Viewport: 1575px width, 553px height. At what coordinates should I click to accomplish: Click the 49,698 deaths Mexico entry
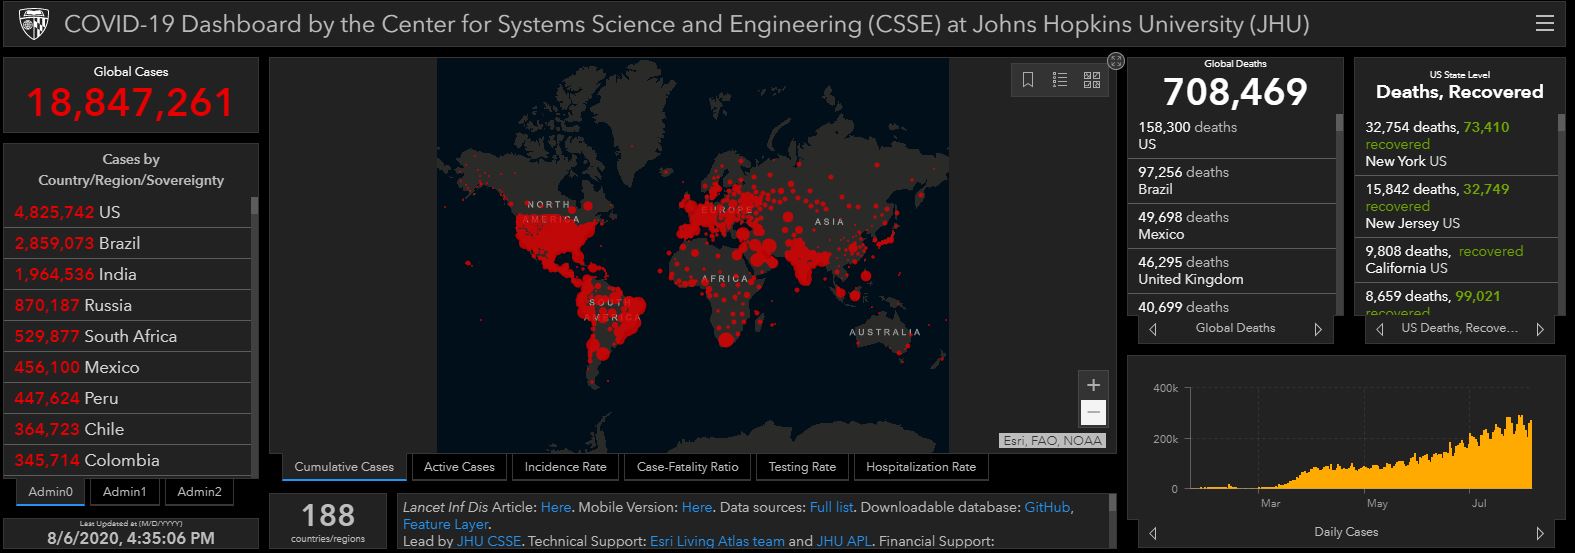tap(1234, 226)
